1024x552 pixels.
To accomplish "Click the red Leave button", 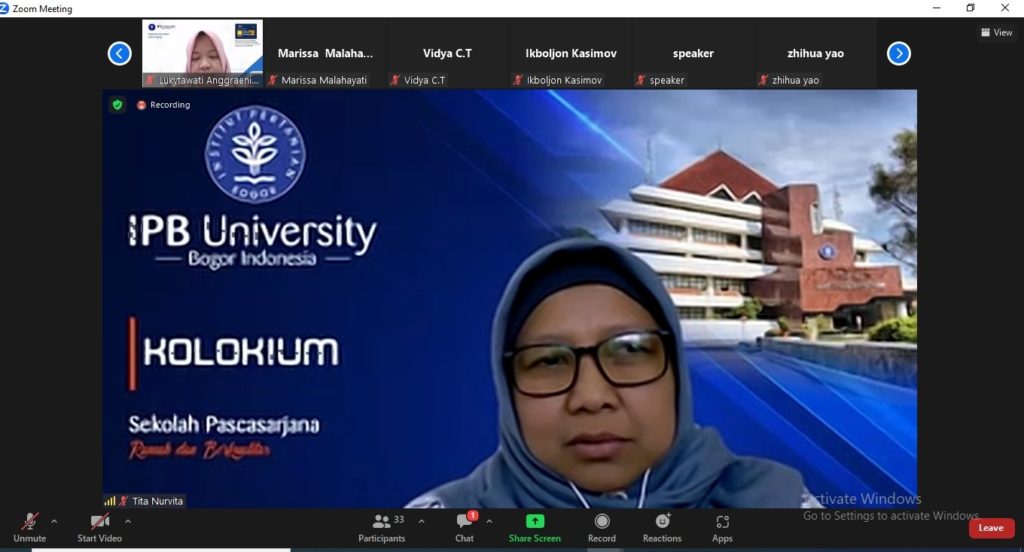I will tap(991, 528).
